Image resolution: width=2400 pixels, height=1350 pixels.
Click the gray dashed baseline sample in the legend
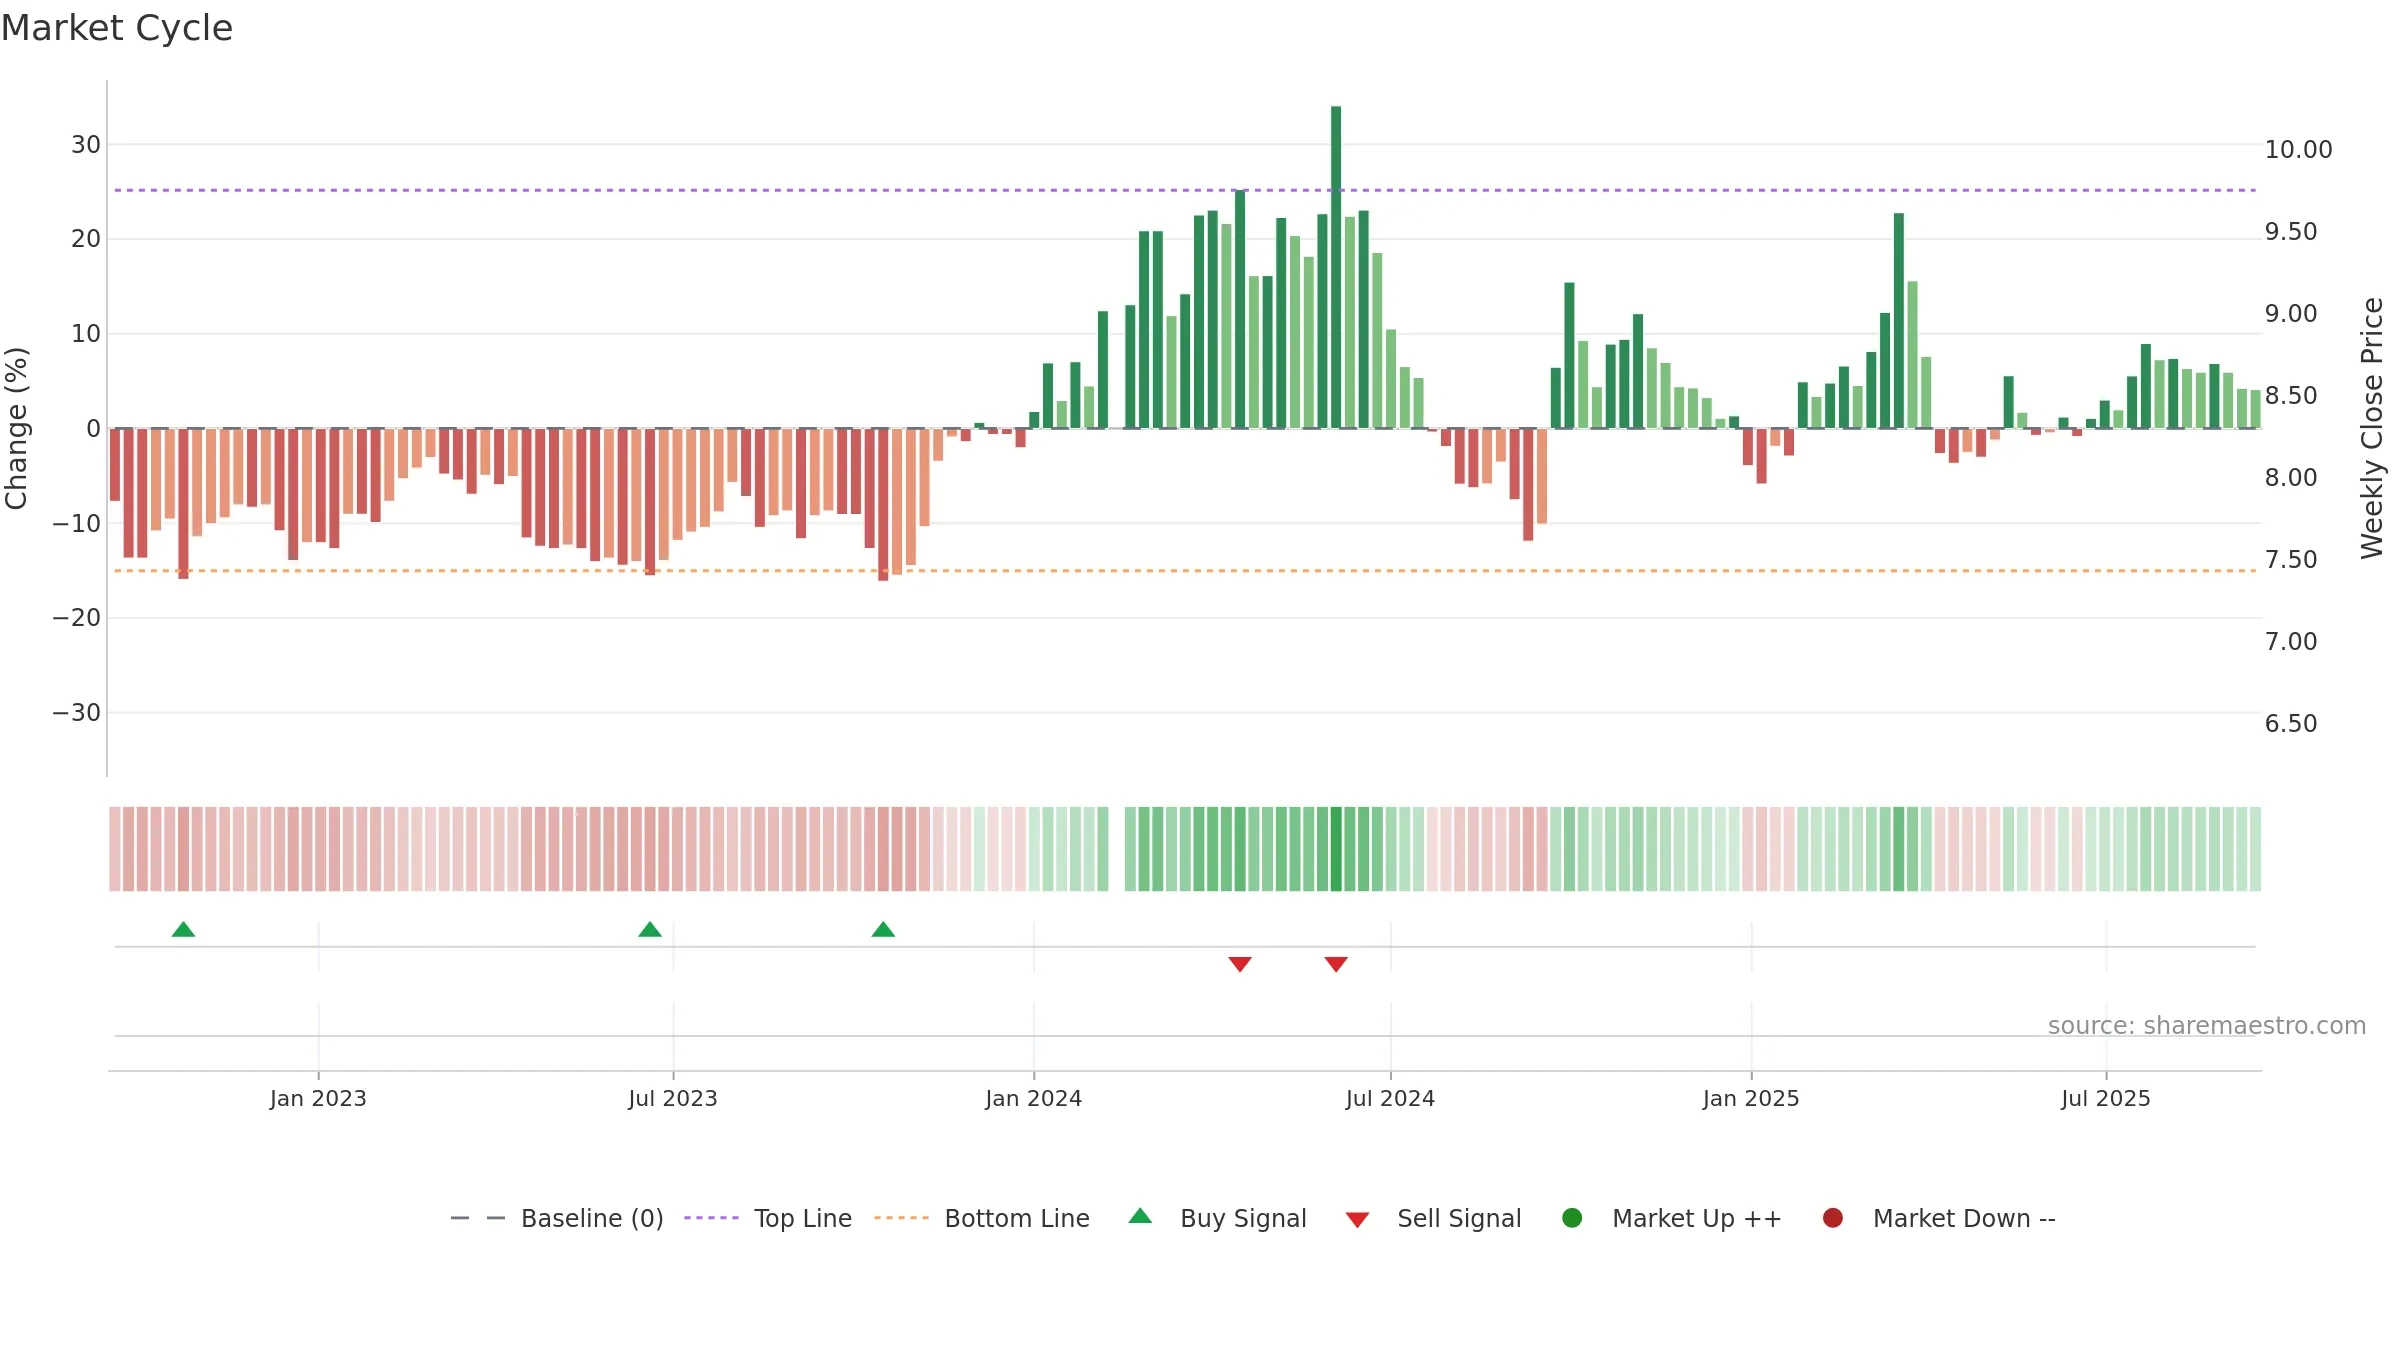pyautogui.click(x=478, y=1218)
